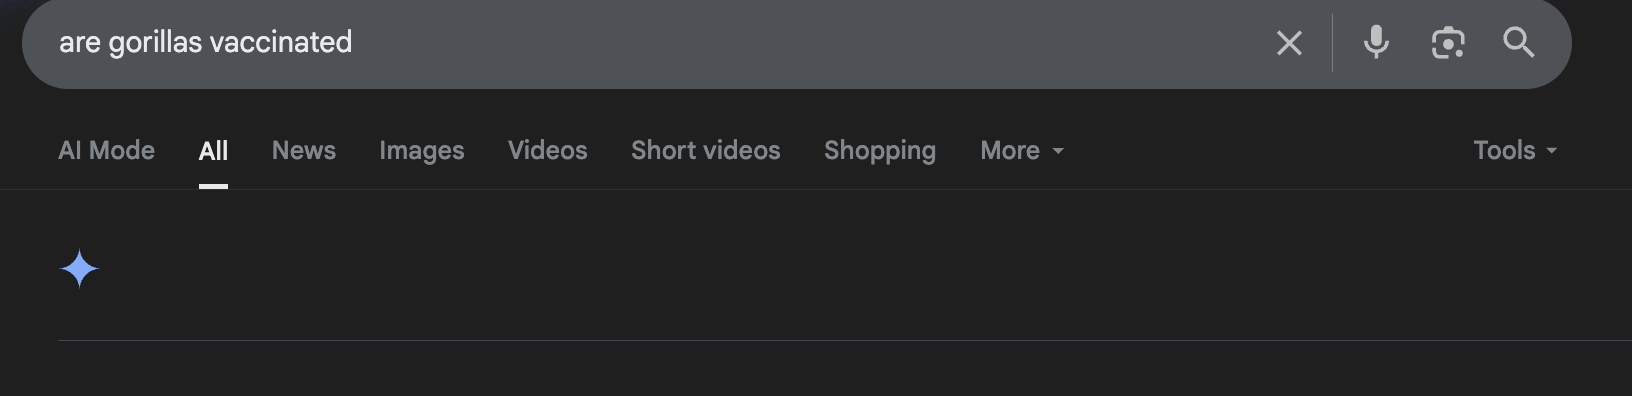Switch to AI Mode tab

point(106,150)
